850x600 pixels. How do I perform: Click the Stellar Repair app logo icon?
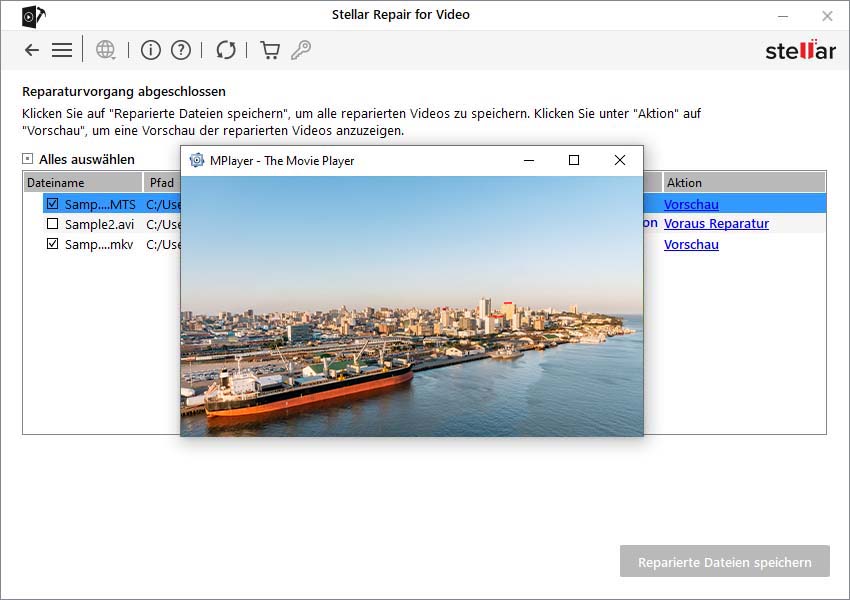click(x=33, y=16)
